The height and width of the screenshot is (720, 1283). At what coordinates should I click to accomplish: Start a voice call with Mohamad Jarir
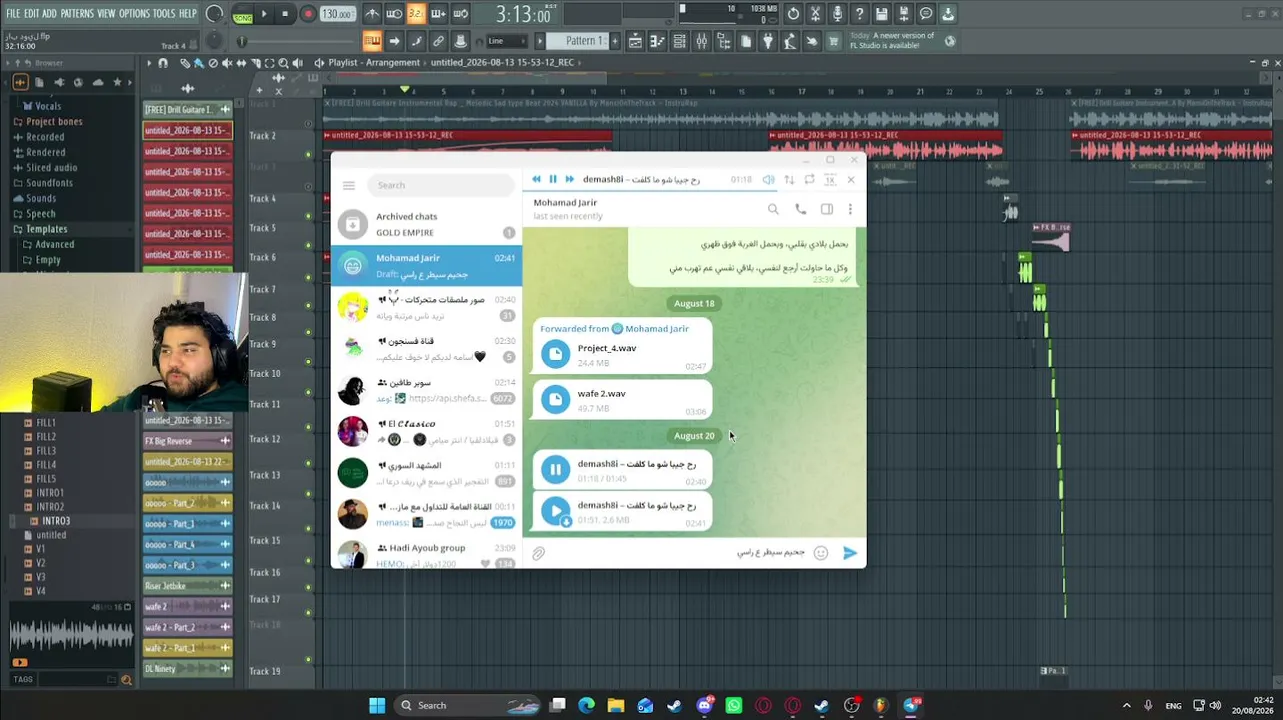[800, 209]
